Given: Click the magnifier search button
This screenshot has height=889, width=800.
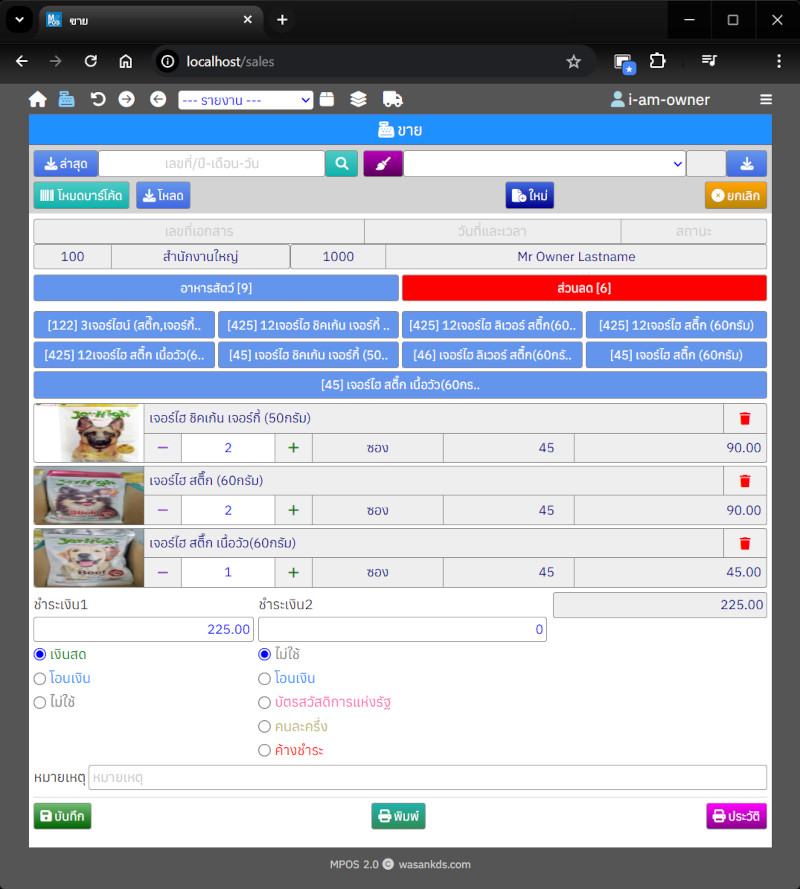Looking at the screenshot, I should (341, 164).
